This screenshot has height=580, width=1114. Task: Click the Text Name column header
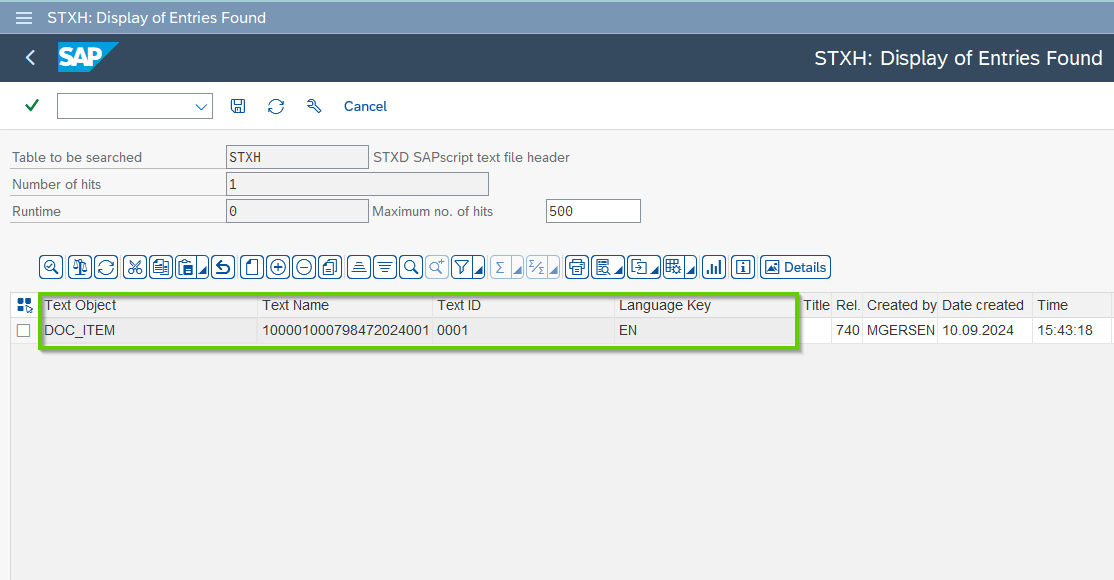[x=295, y=305]
